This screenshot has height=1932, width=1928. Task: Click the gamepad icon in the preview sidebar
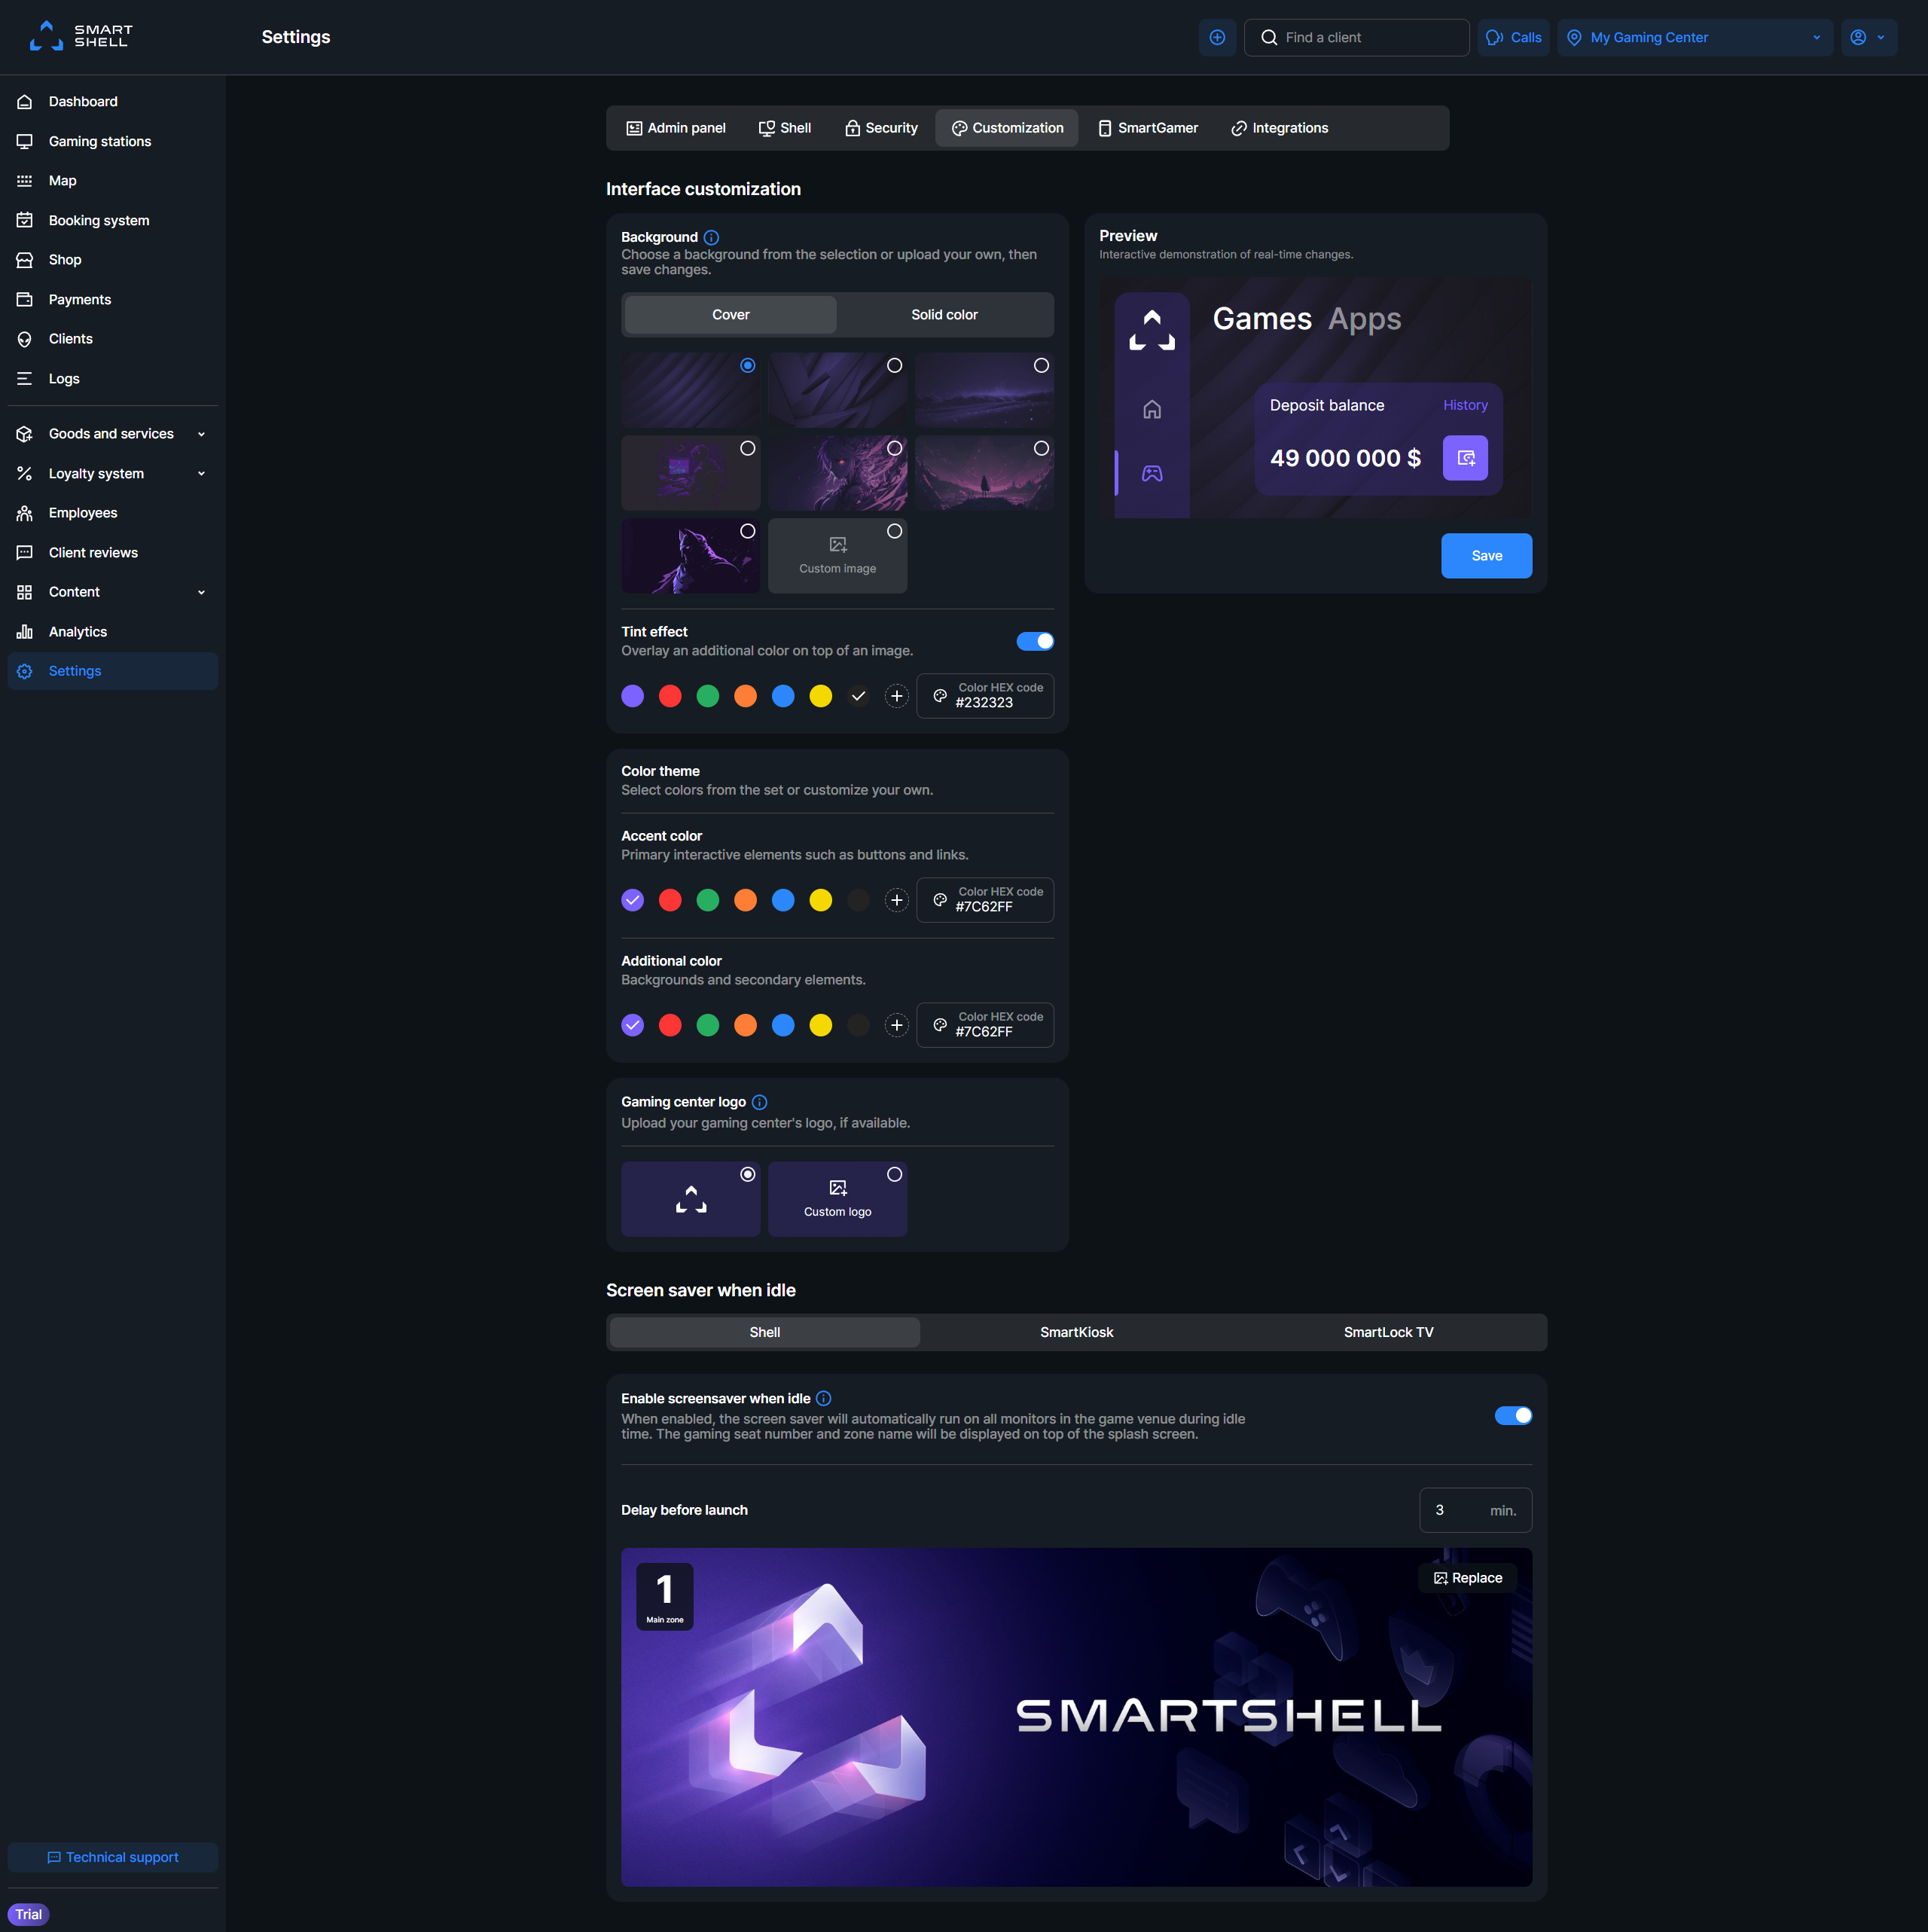coord(1152,473)
